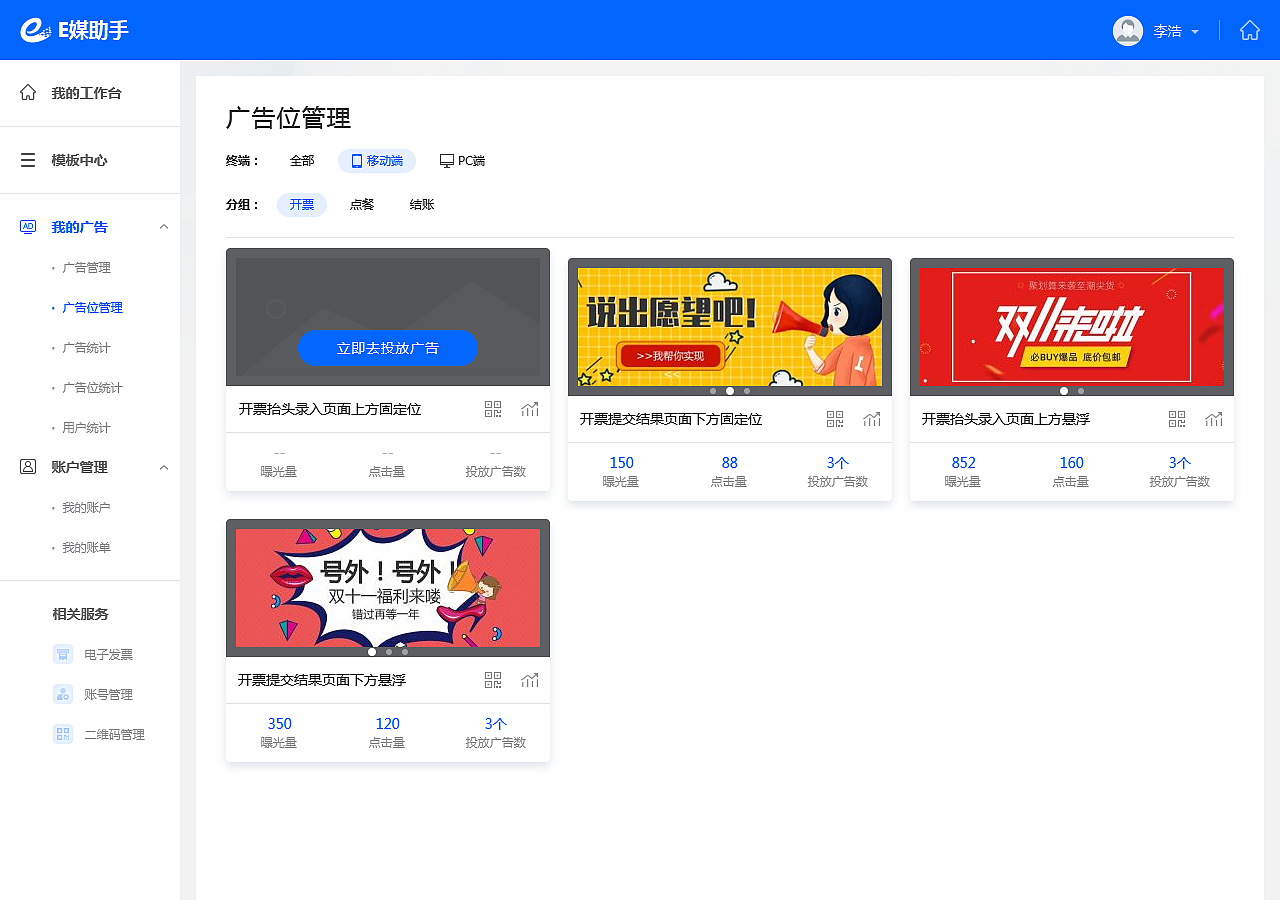1280x900 pixels.
Task: Open the 账号管理 service link
Action: pyautogui.click(x=108, y=695)
